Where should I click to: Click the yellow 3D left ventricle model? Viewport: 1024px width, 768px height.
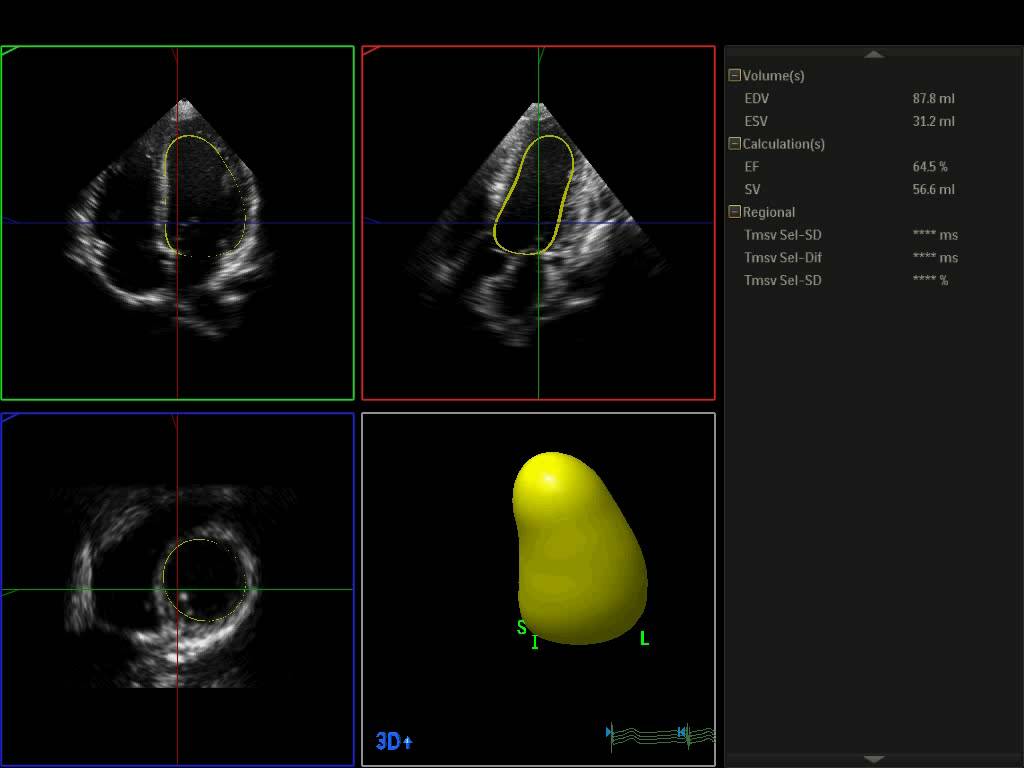tap(579, 549)
